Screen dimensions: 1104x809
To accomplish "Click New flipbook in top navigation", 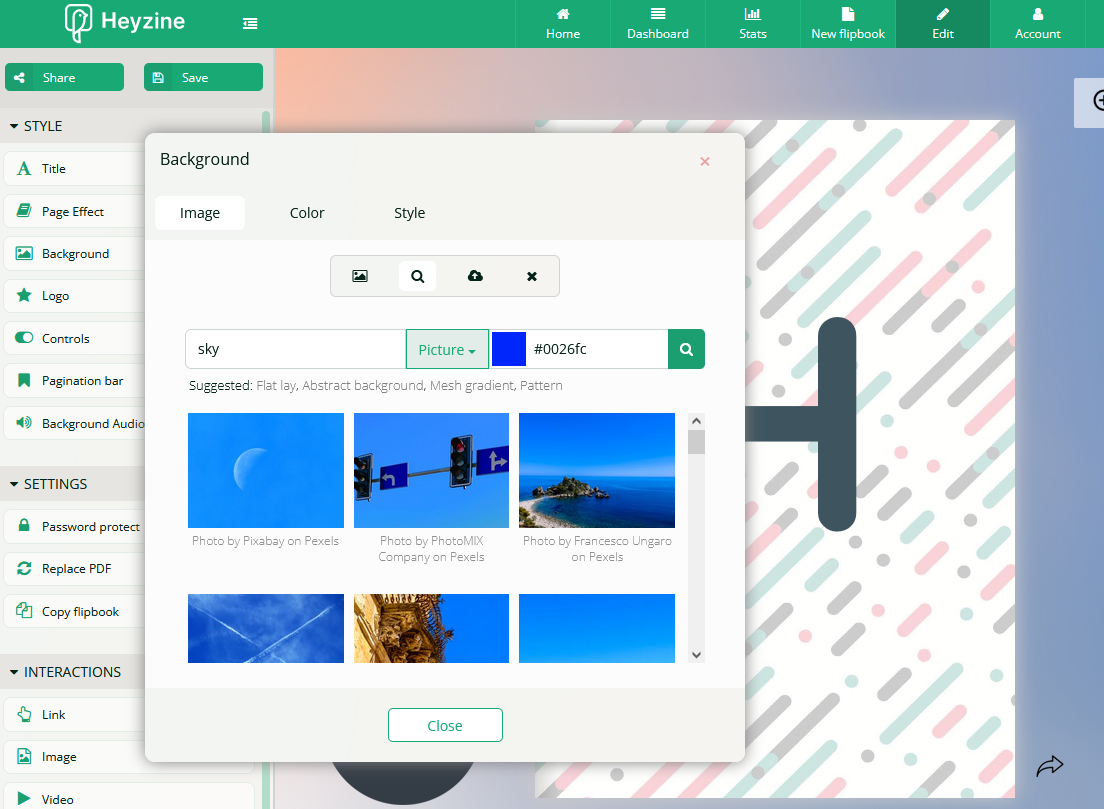I will (x=848, y=24).
